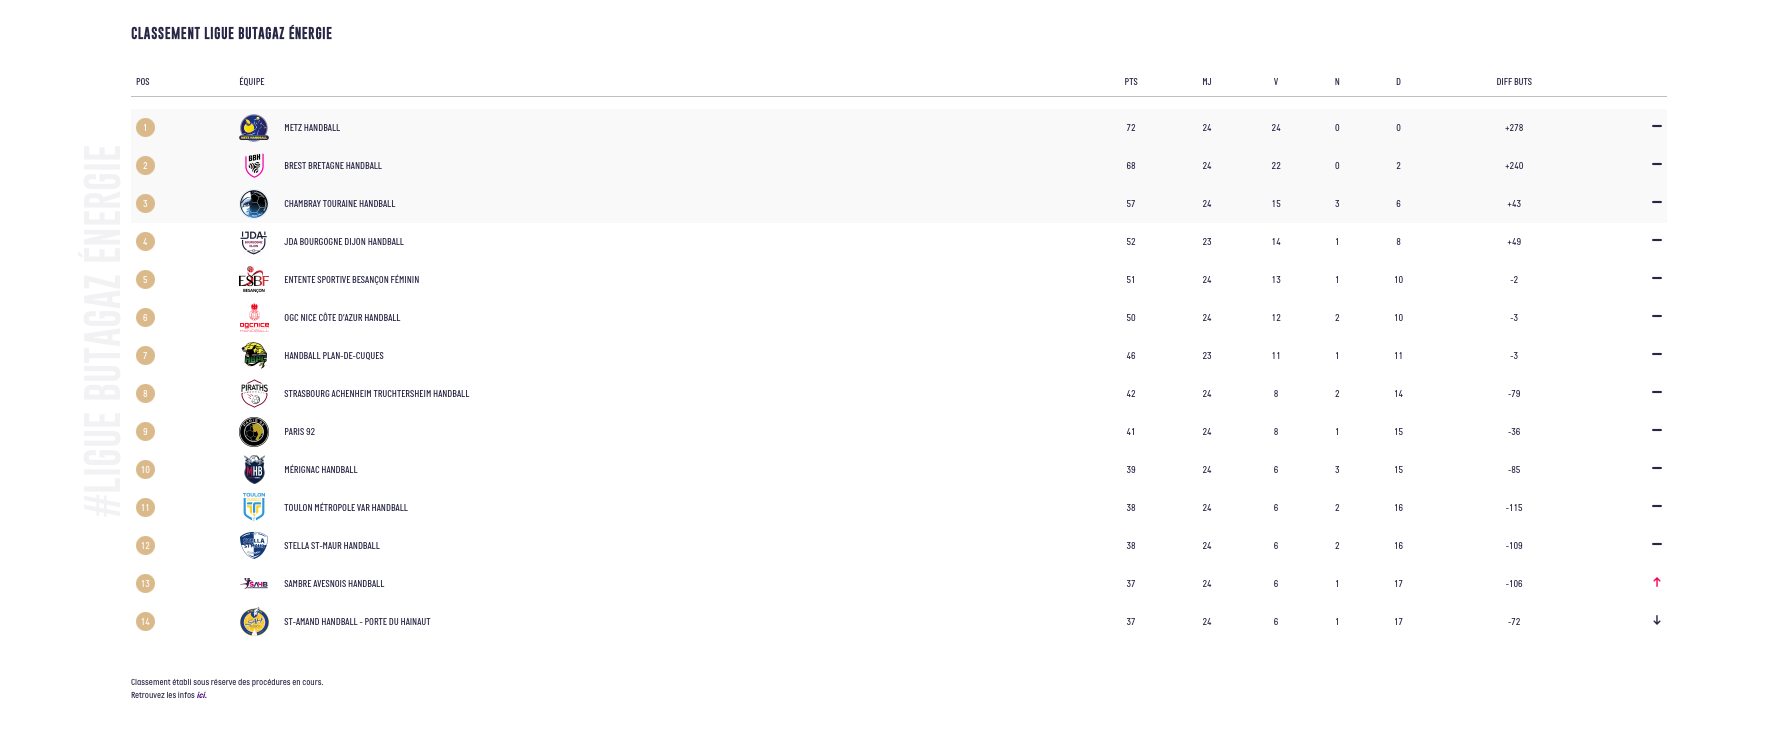Viewport: 1778px width, 732px height.
Task: Open the 'ici' link in the footnote
Action: pyautogui.click(x=201, y=695)
